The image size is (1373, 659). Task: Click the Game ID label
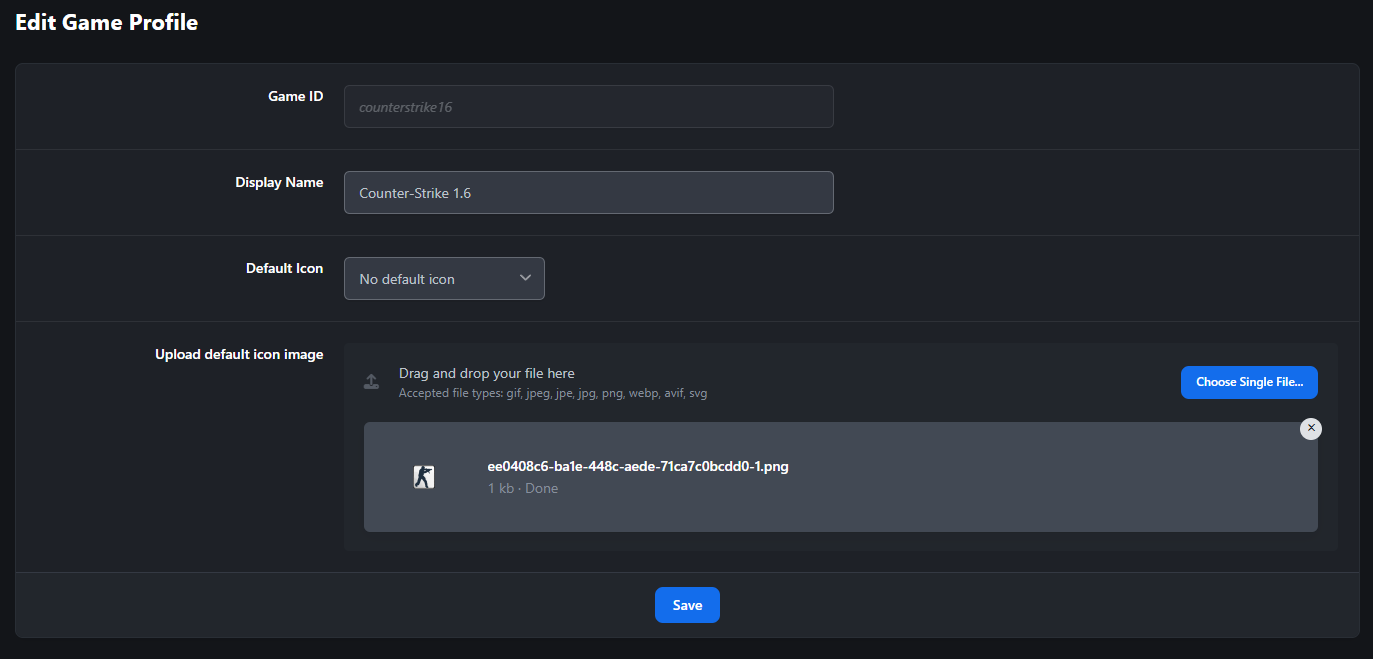click(295, 97)
